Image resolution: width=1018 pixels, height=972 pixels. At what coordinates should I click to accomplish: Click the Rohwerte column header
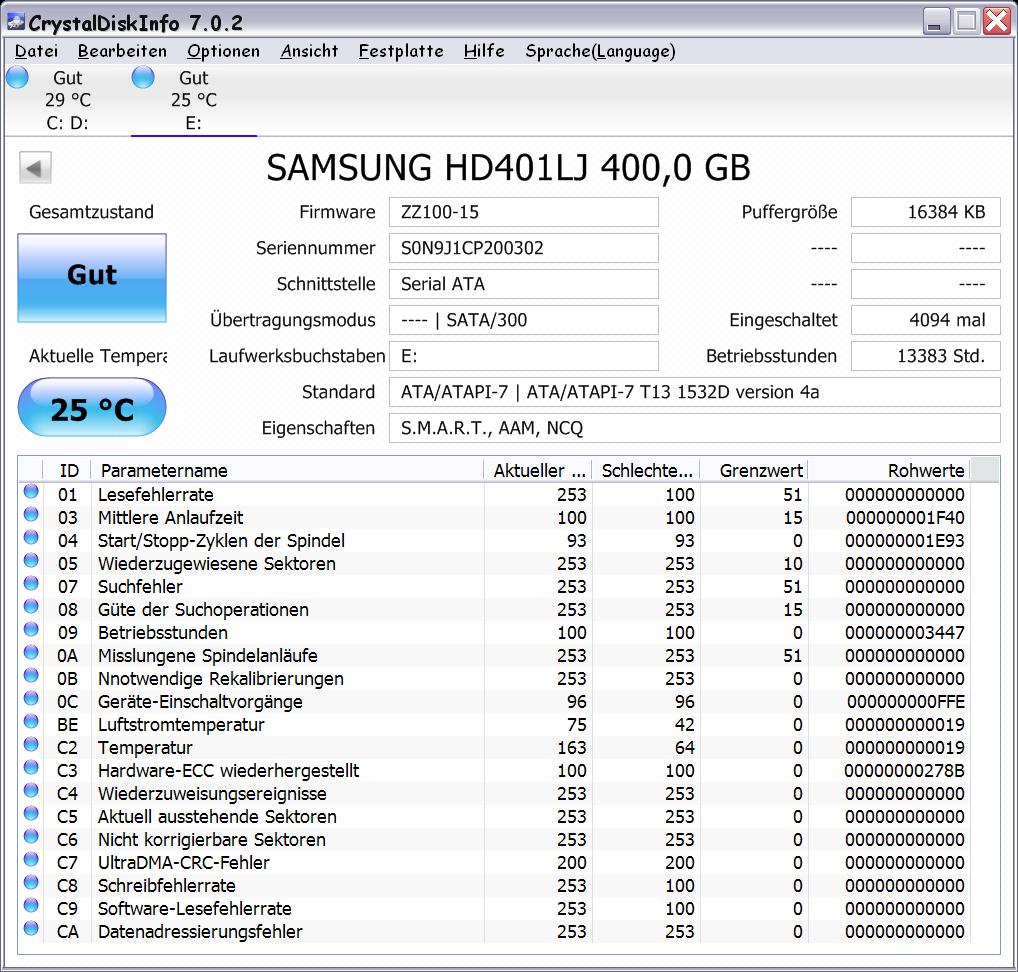point(889,470)
